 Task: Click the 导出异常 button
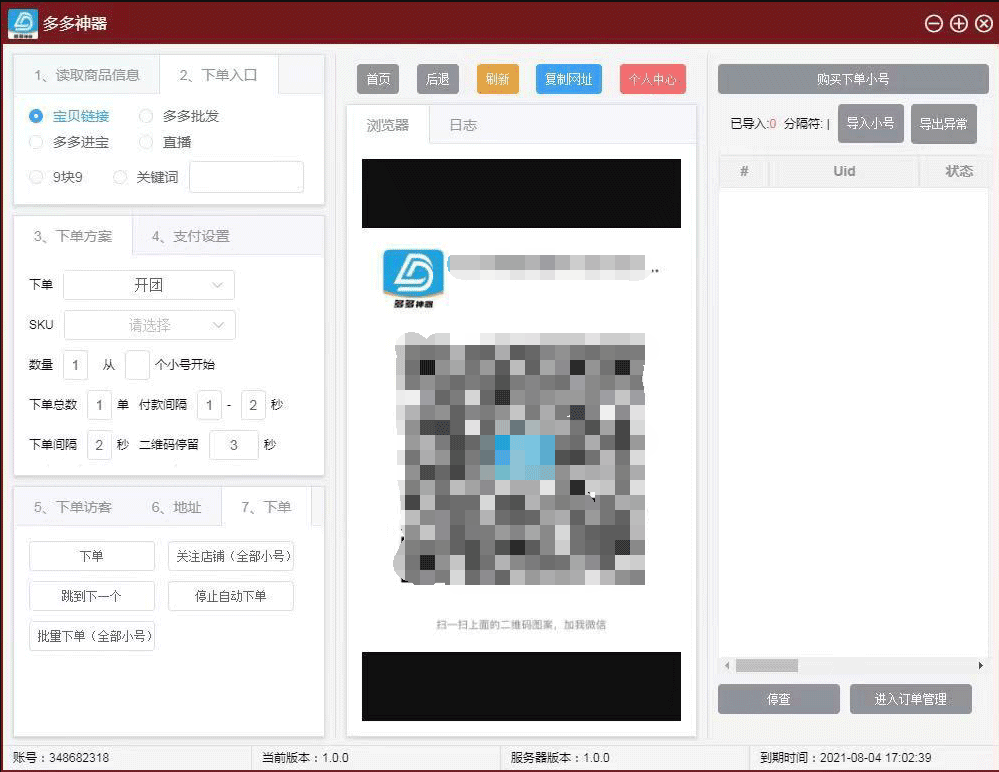944,123
